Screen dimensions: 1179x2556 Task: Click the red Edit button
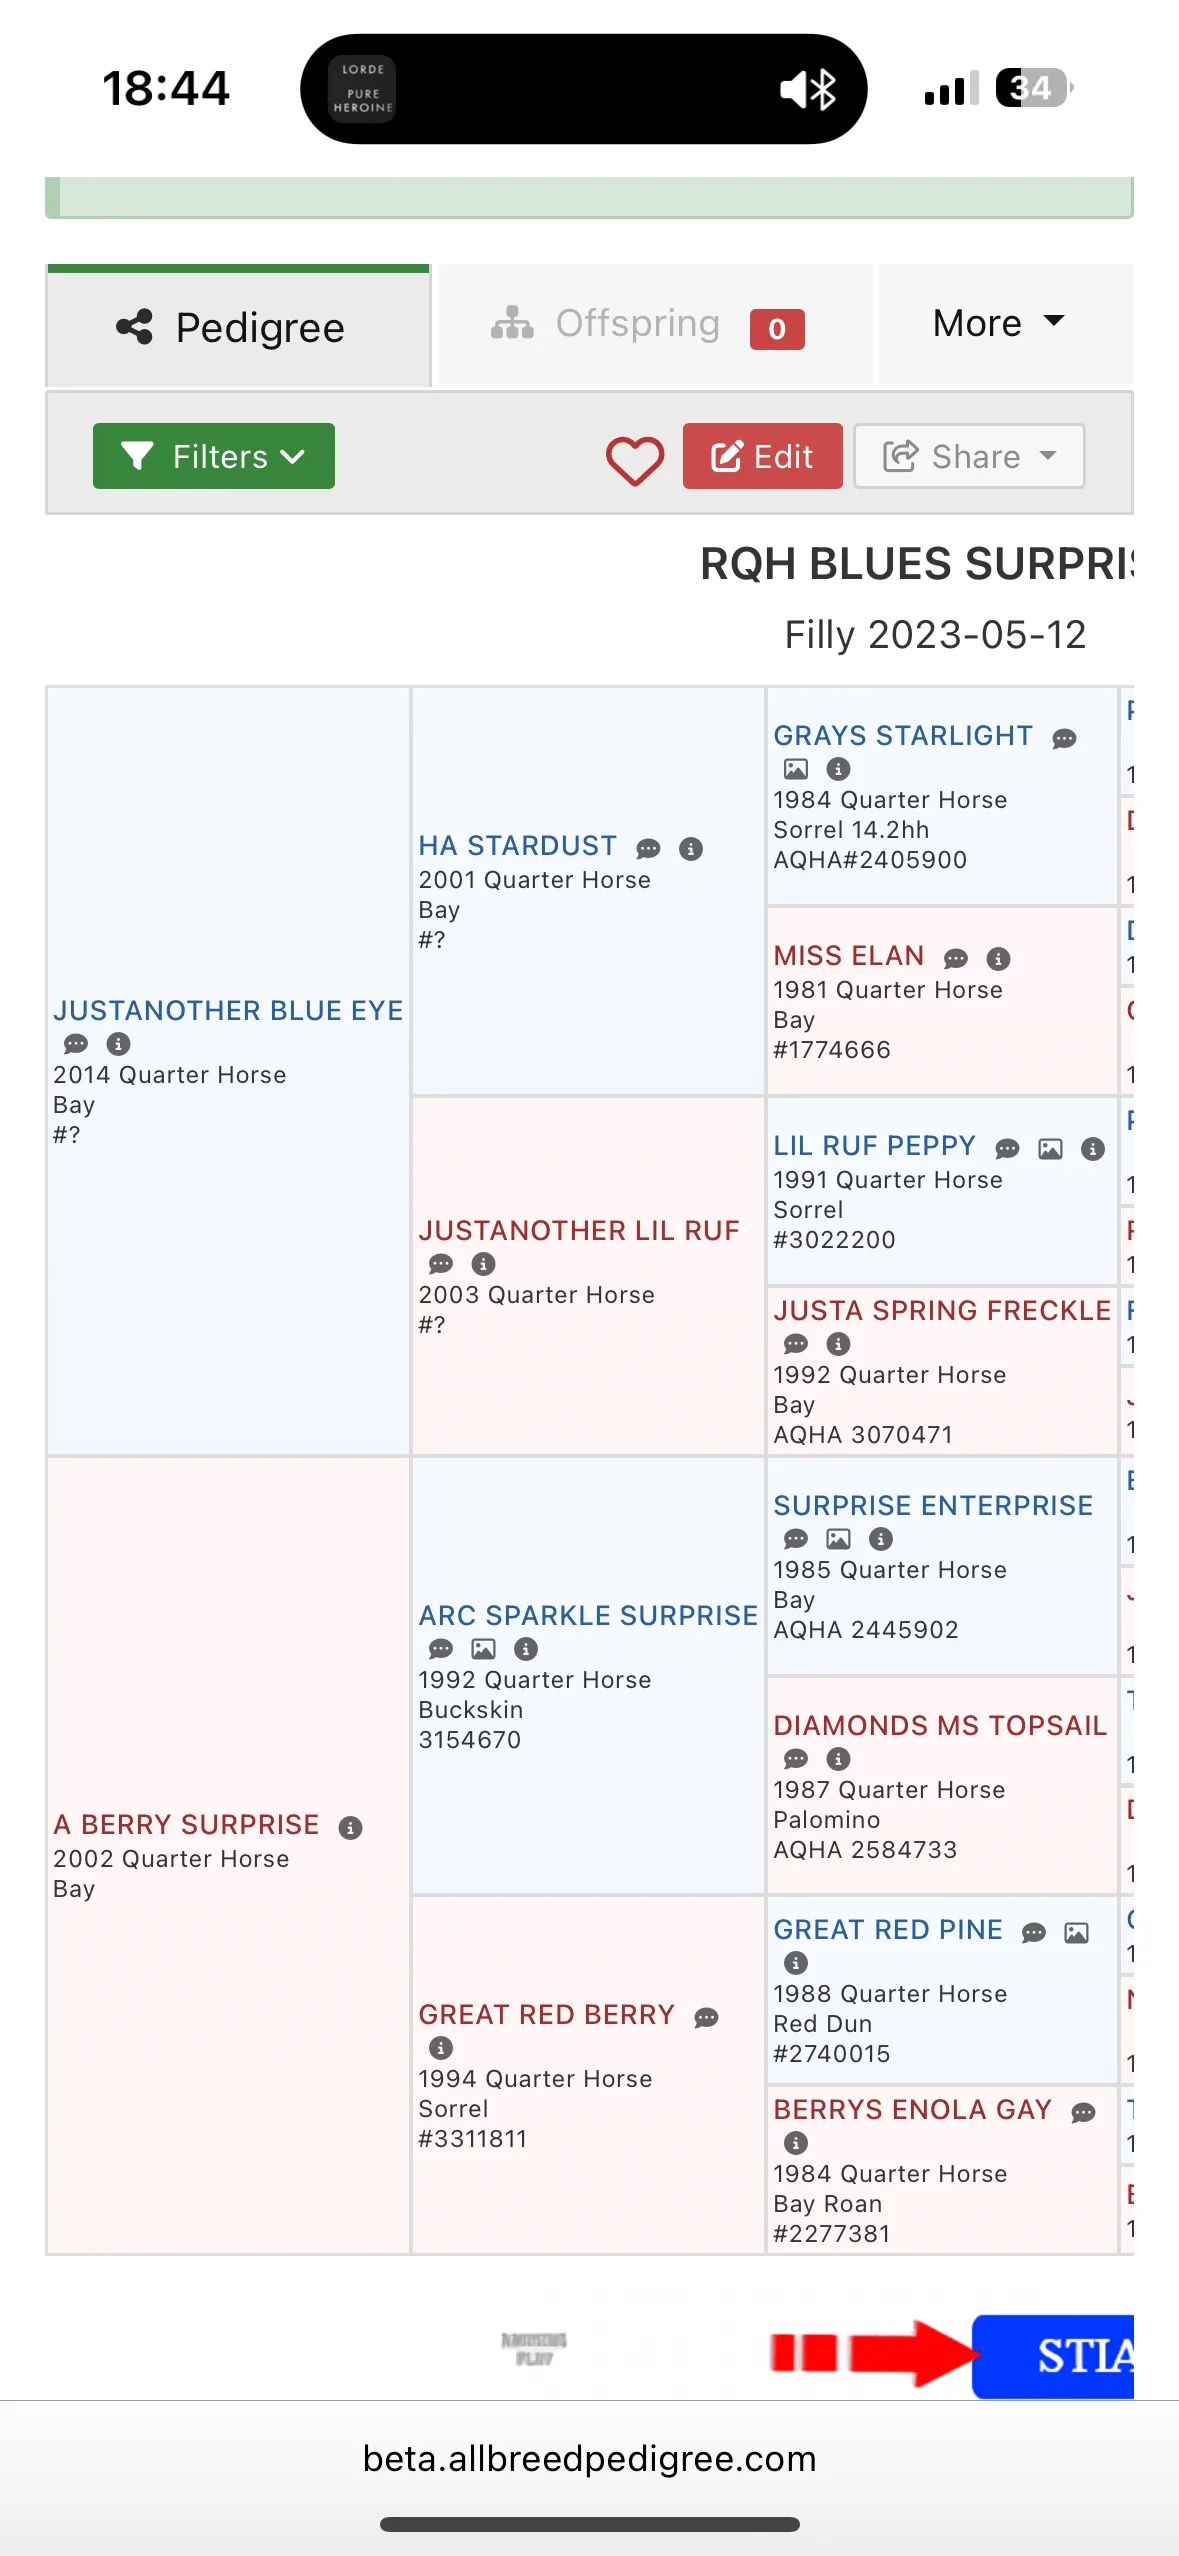coord(763,456)
